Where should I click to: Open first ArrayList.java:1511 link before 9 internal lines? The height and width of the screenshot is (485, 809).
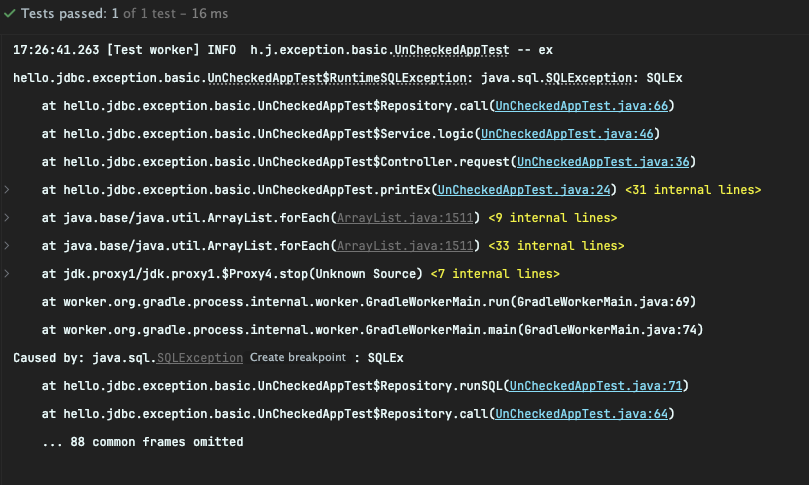405,218
